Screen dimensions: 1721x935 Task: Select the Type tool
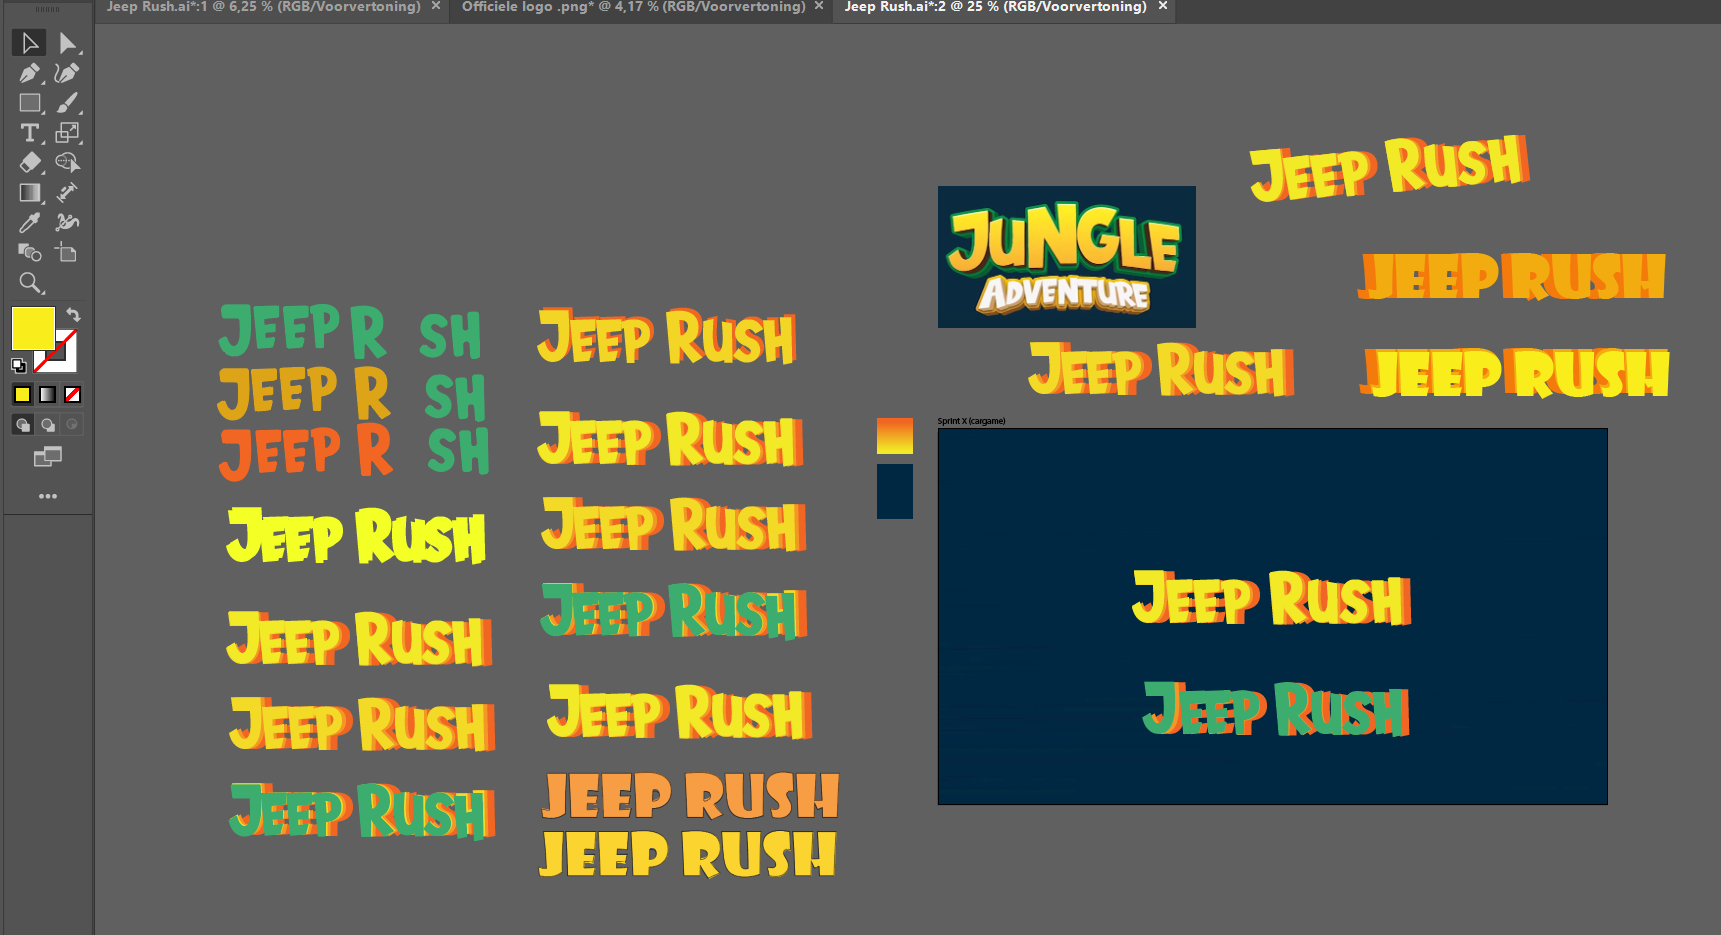click(29, 133)
